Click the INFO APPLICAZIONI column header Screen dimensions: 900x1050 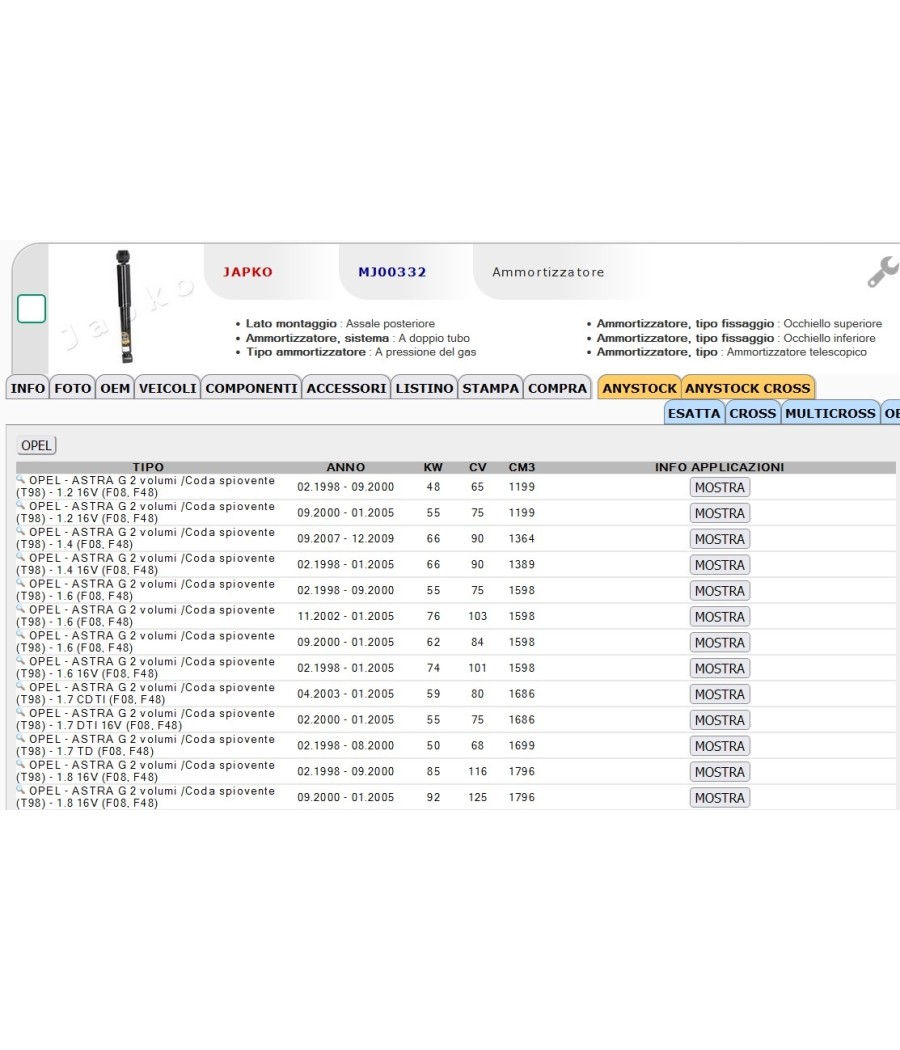pyautogui.click(x=719, y=467)
